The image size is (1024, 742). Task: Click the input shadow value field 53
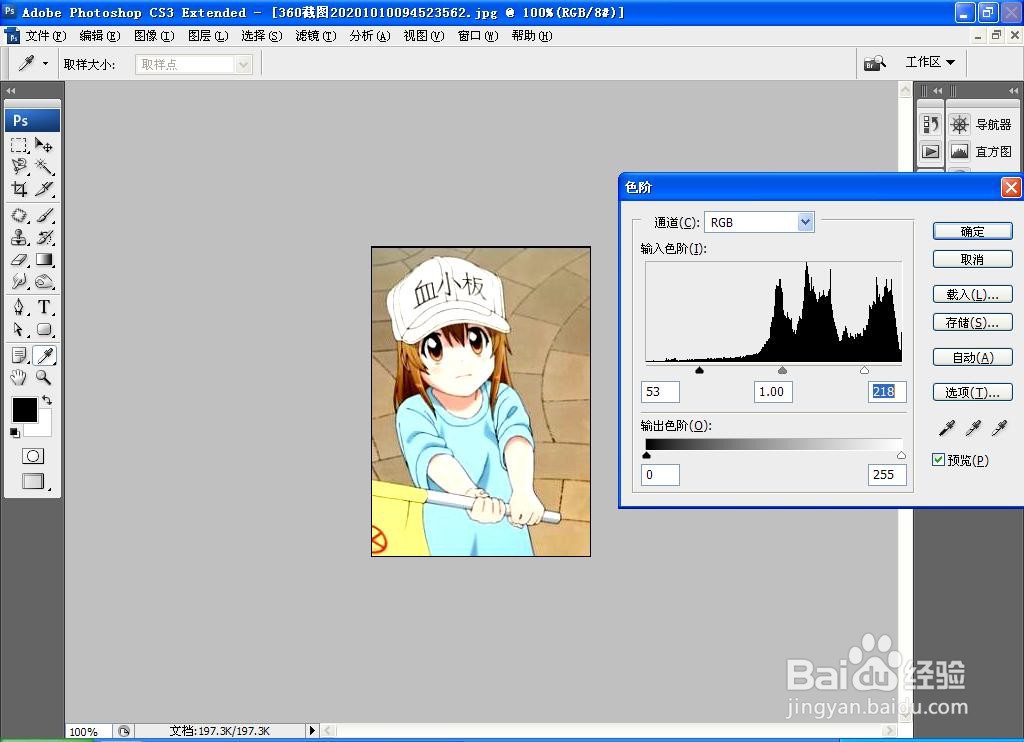click(660, 392)
